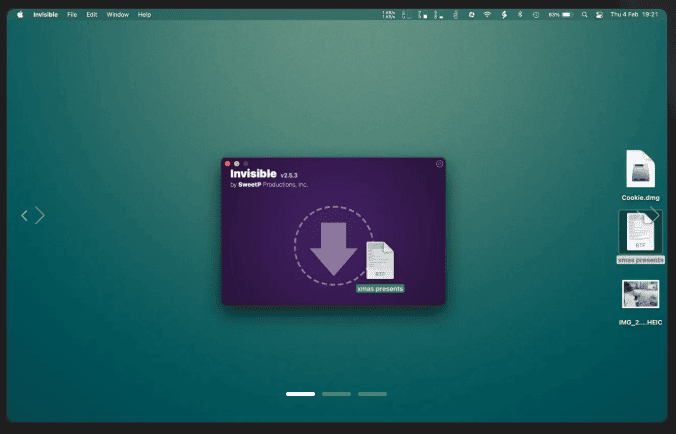676x434 pixels.
Task: Select the xmas presents RTF desktop icon
Action: click(640, 232)
